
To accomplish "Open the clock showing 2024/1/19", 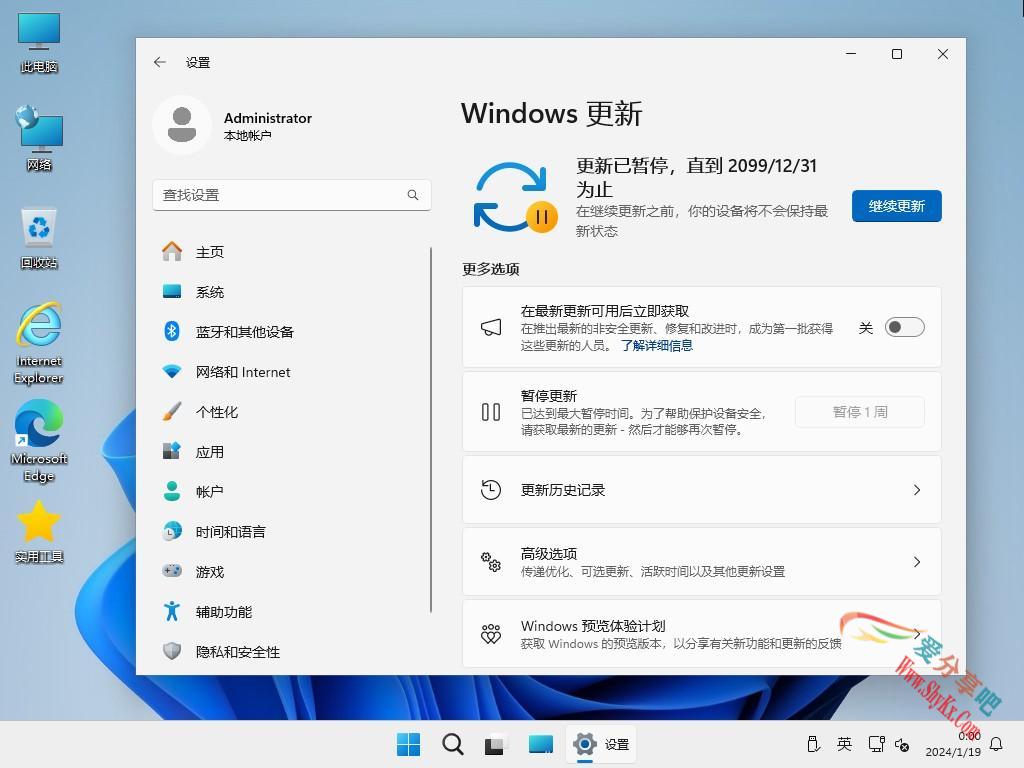I will (953, 744).
